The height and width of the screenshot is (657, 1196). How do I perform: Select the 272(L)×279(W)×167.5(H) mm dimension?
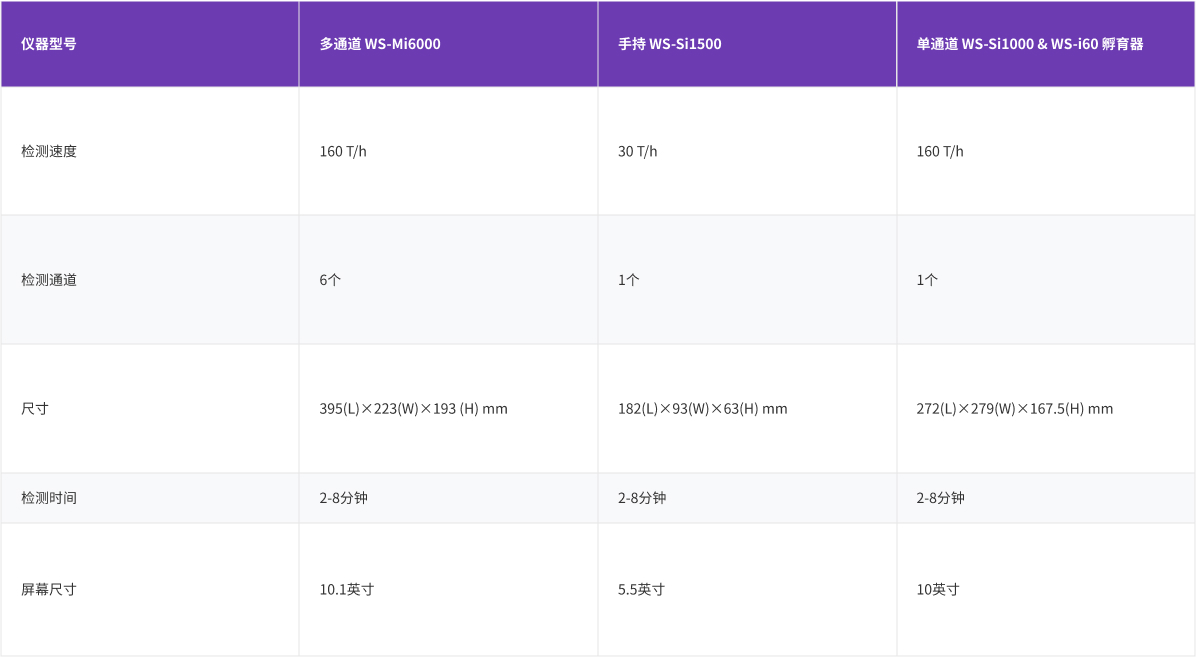1014,409
